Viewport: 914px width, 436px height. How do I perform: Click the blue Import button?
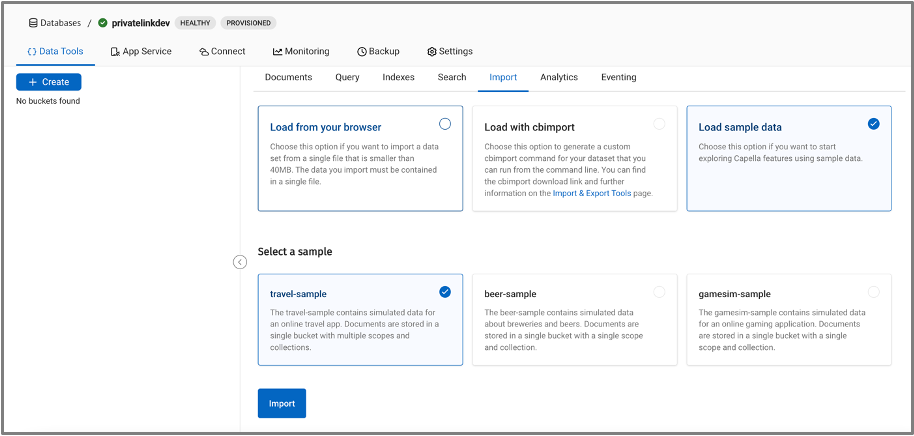click(282, 403)
